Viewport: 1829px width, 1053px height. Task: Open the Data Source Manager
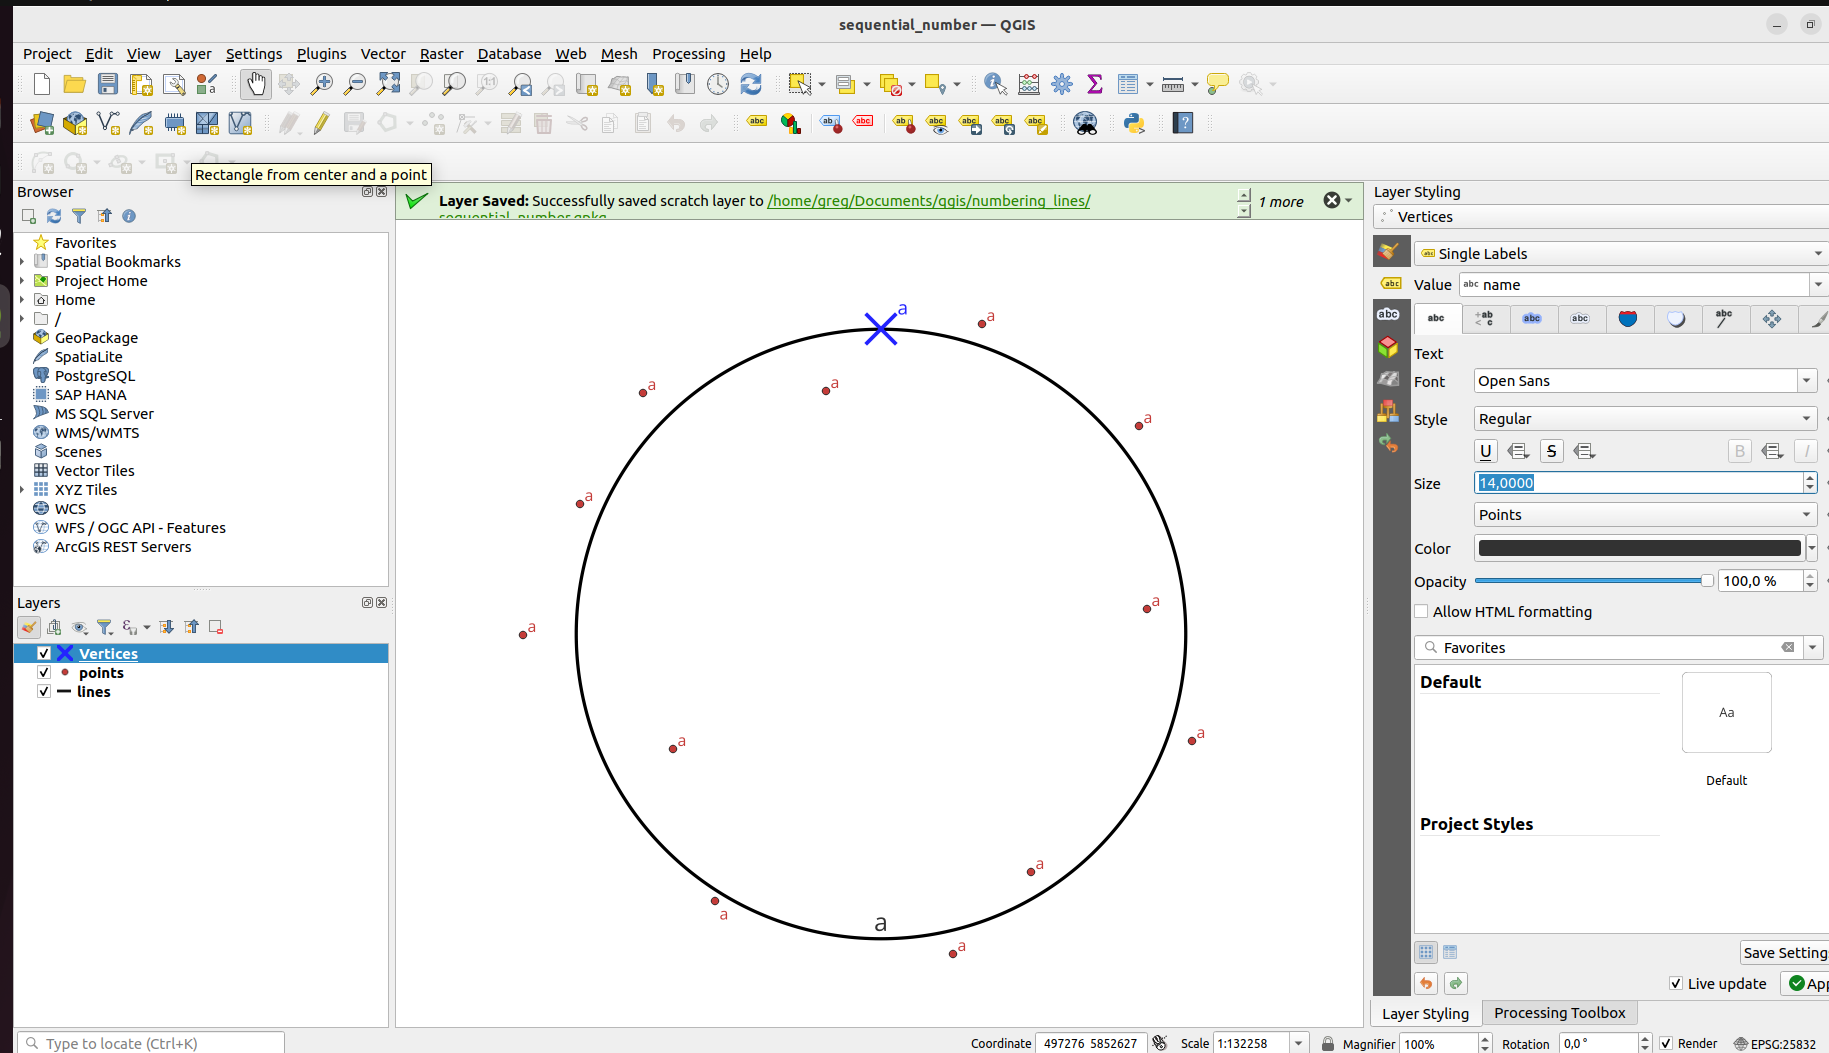(42, 123)
